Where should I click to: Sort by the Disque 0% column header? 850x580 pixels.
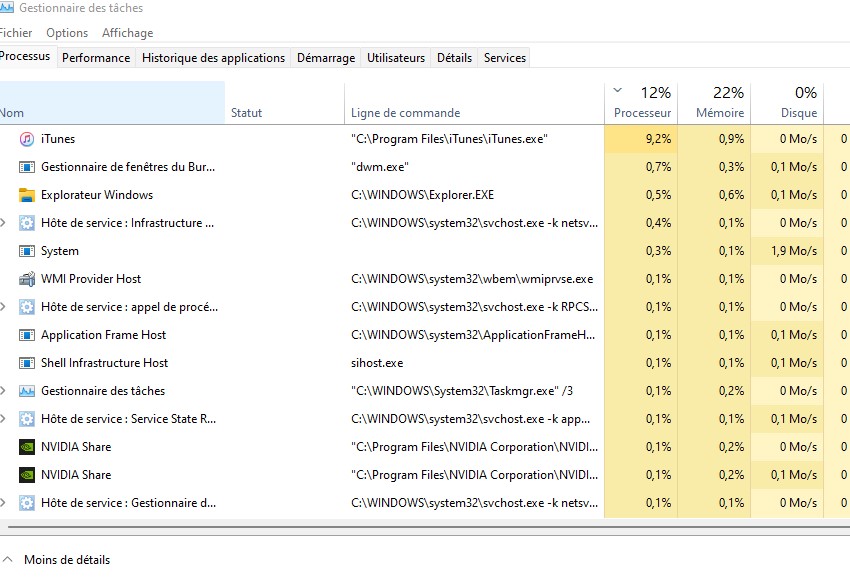coord(787,103)
